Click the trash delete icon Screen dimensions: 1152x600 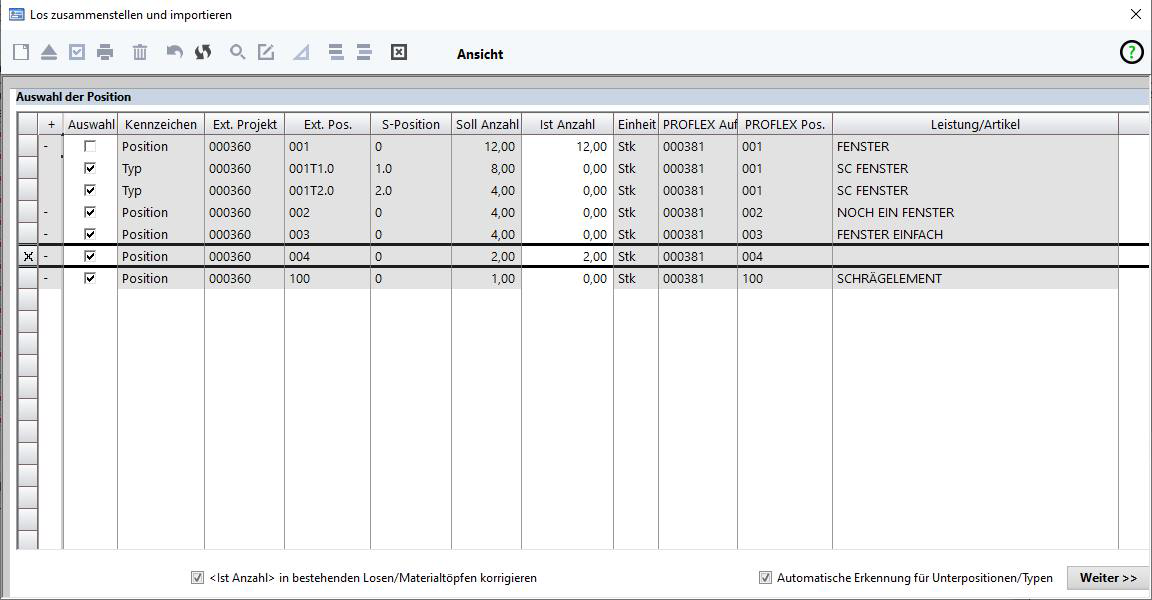(140, 53)
